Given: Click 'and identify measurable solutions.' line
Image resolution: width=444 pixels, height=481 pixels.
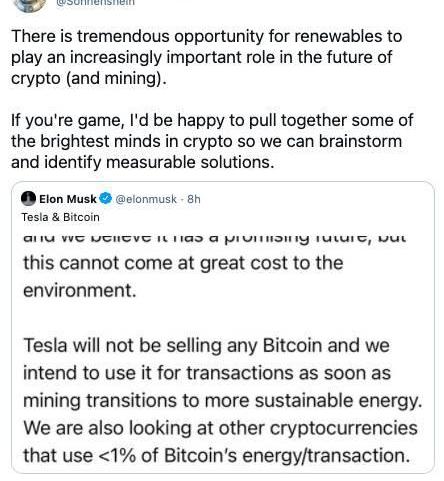Looking at the screenshot, I should tap(143, 162).
